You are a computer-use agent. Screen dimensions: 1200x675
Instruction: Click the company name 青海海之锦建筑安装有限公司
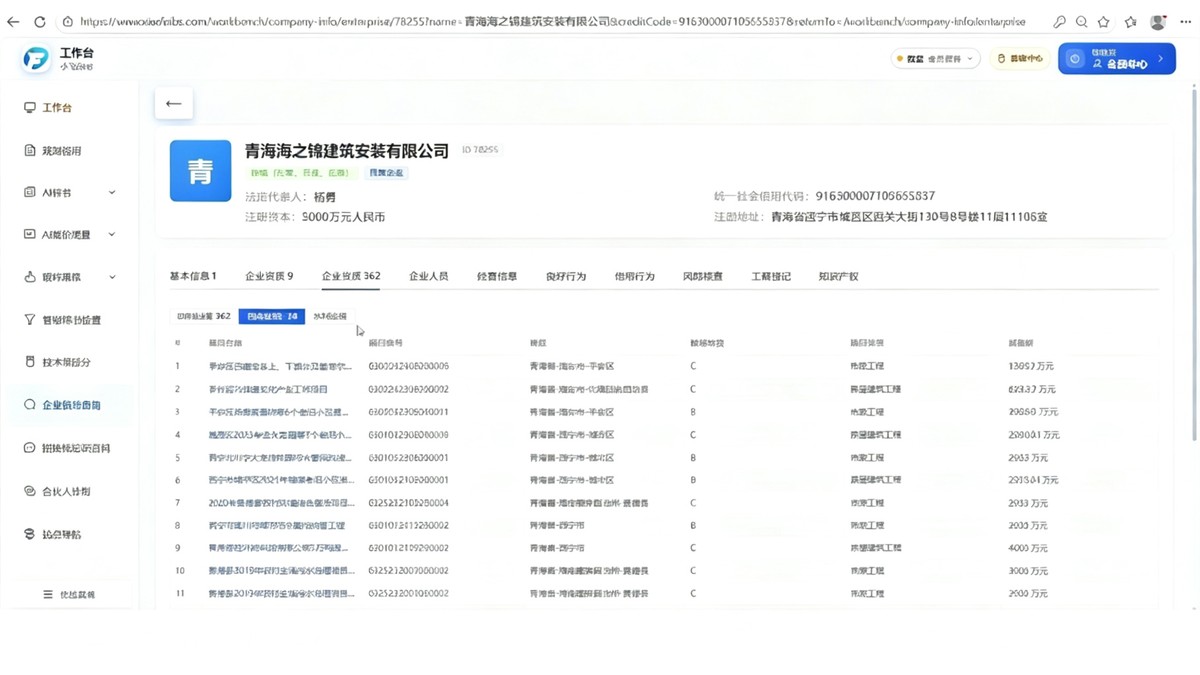tap(347, 151)
